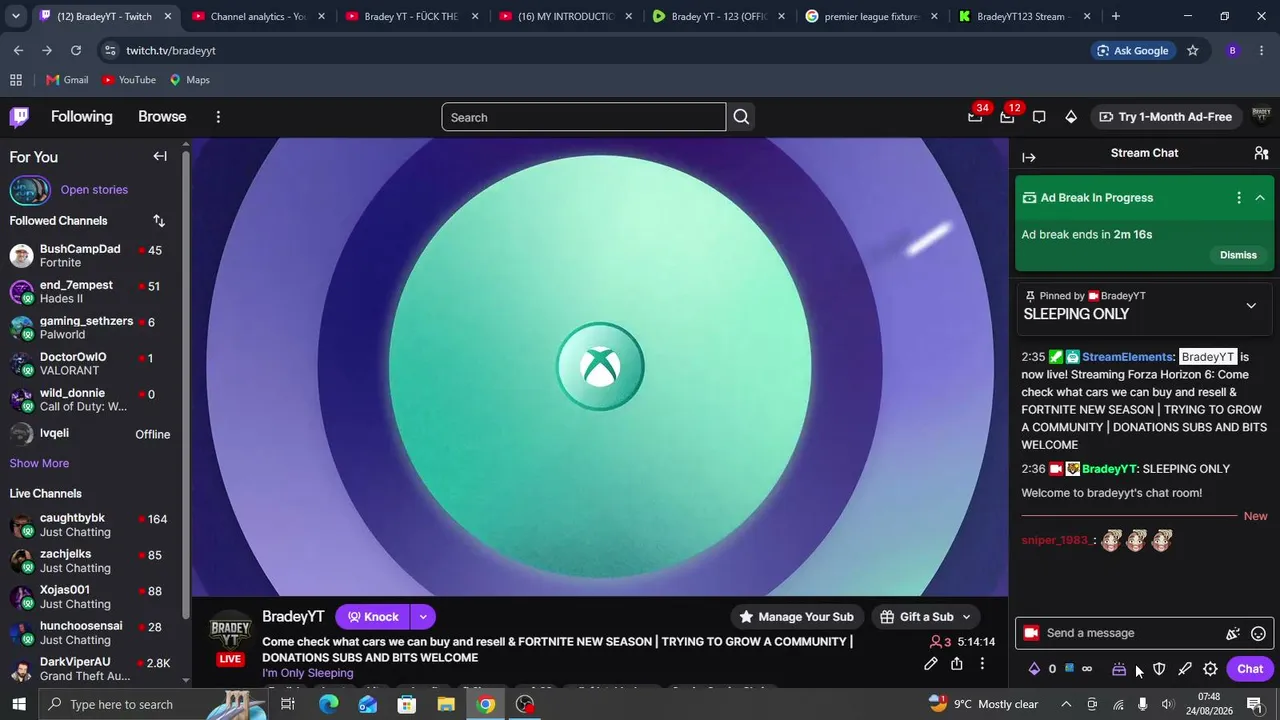This screenshot has height=720, width=1280.
Task: Open the Ad Break options menu
Action: click(x=1239, y=198)
